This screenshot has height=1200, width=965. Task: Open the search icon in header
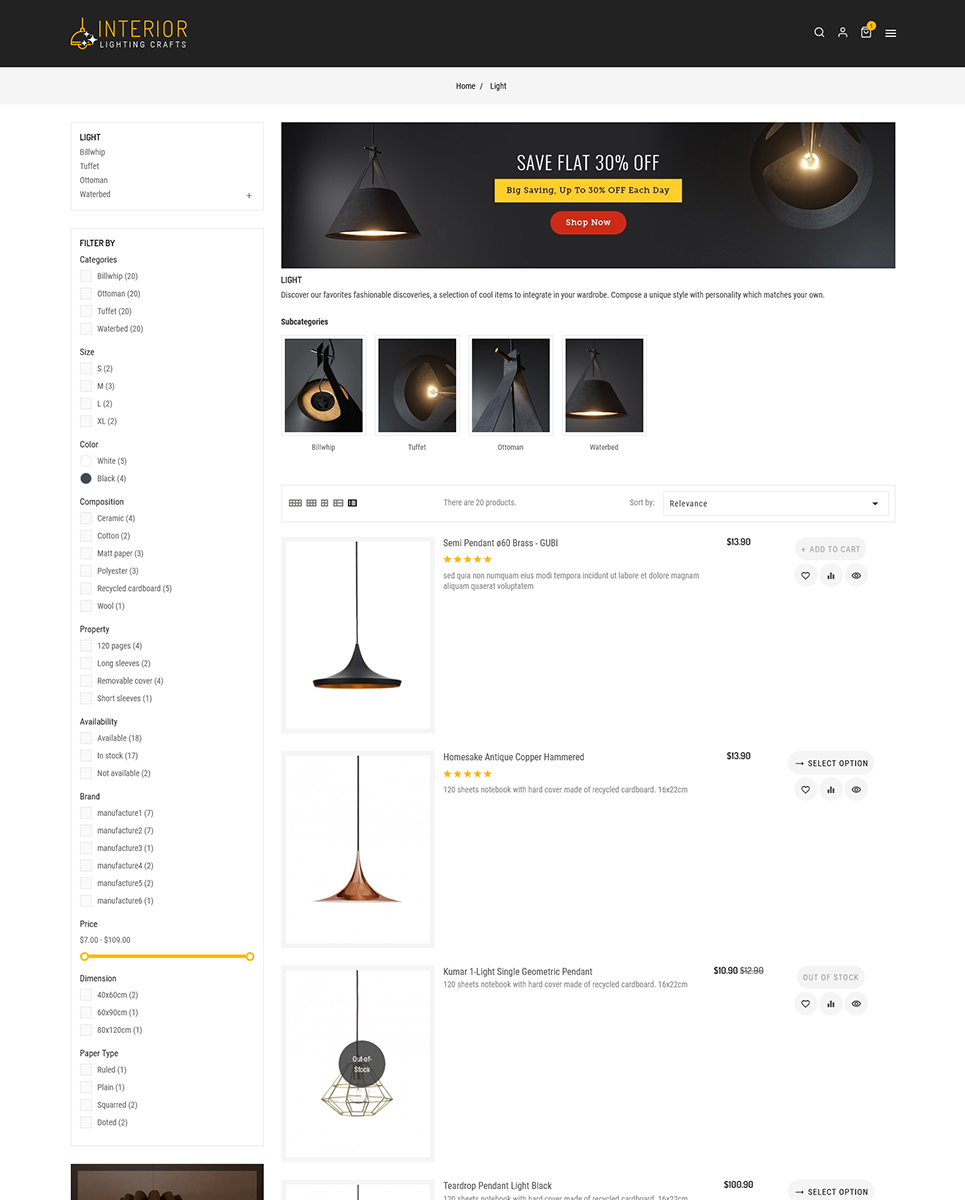tap(819, 33)
